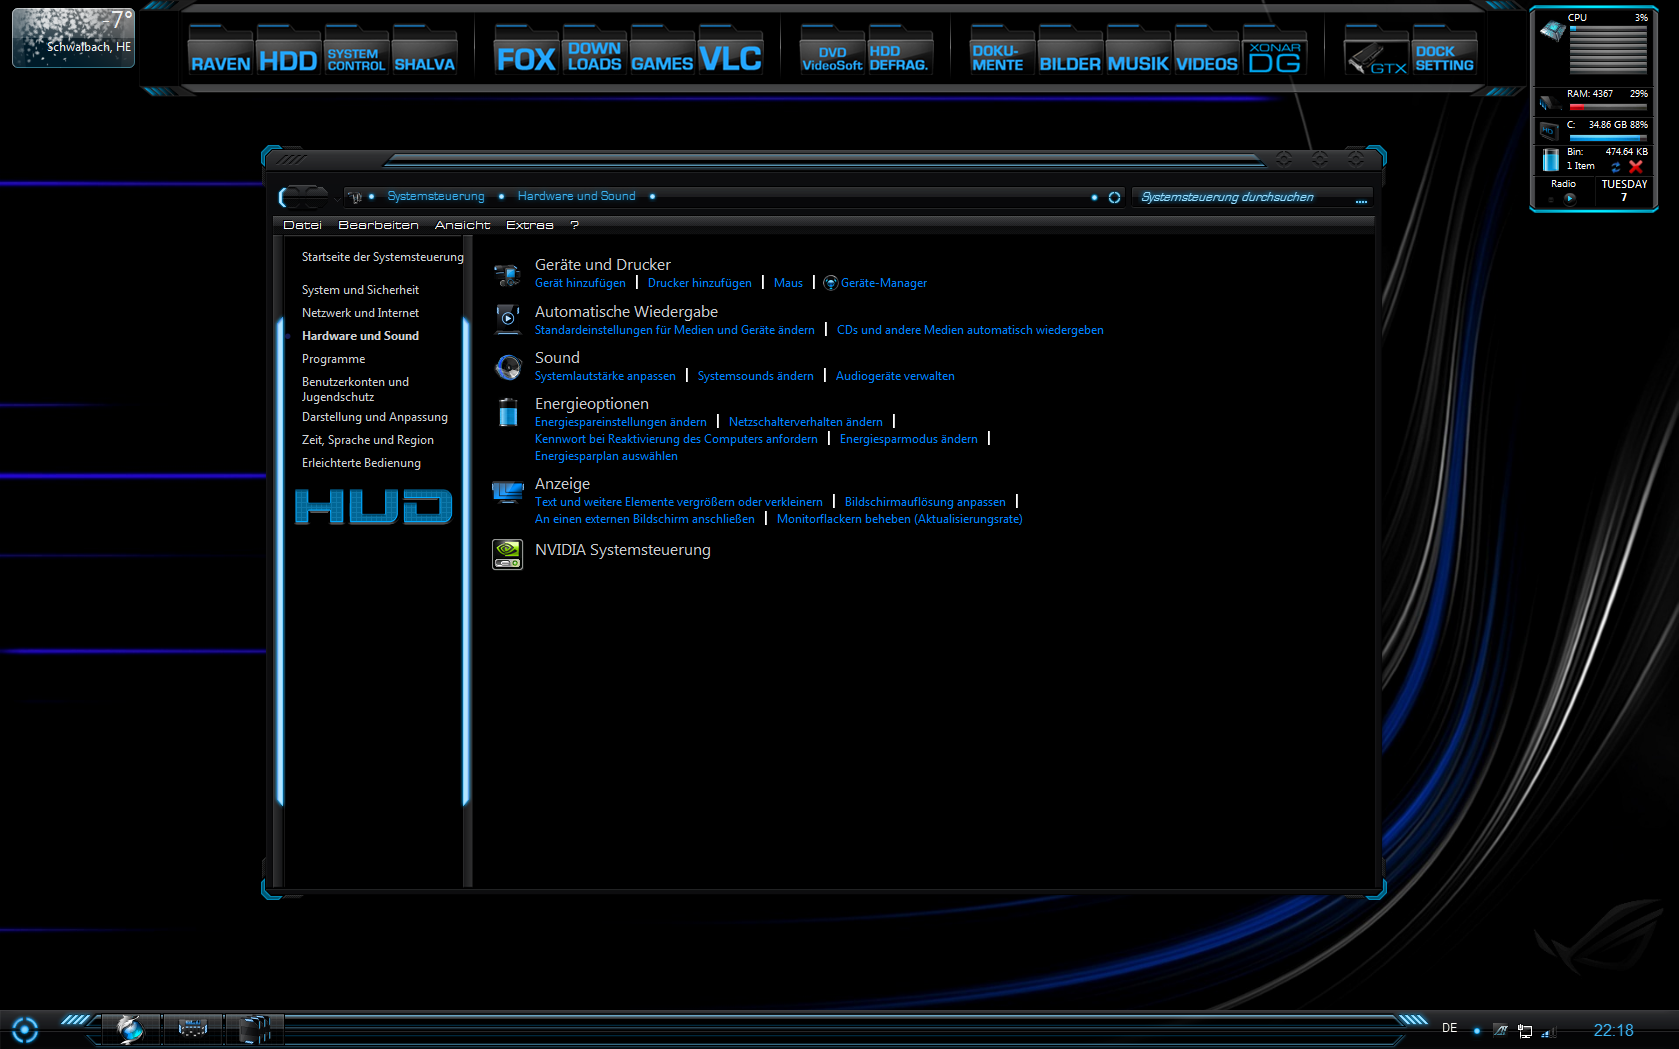The width and height of the screenshot is (1679, 1049).
Task: Open Programme category
Action: tap(333, 359)
